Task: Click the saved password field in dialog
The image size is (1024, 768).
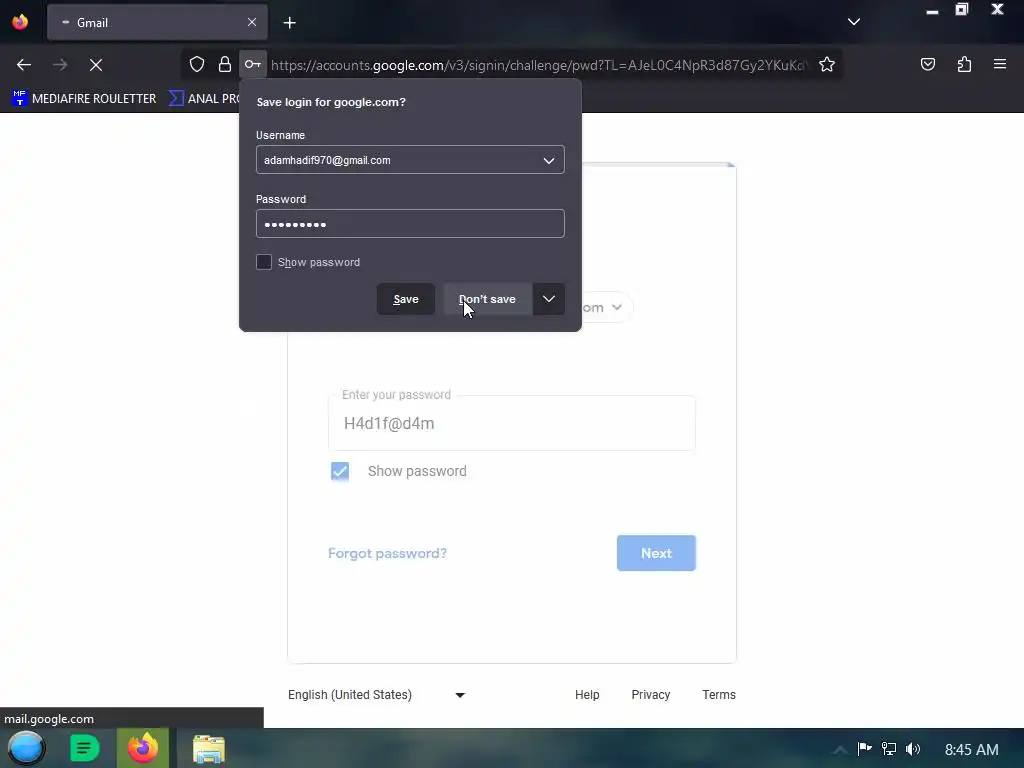Action: click(x=410, y=224)
